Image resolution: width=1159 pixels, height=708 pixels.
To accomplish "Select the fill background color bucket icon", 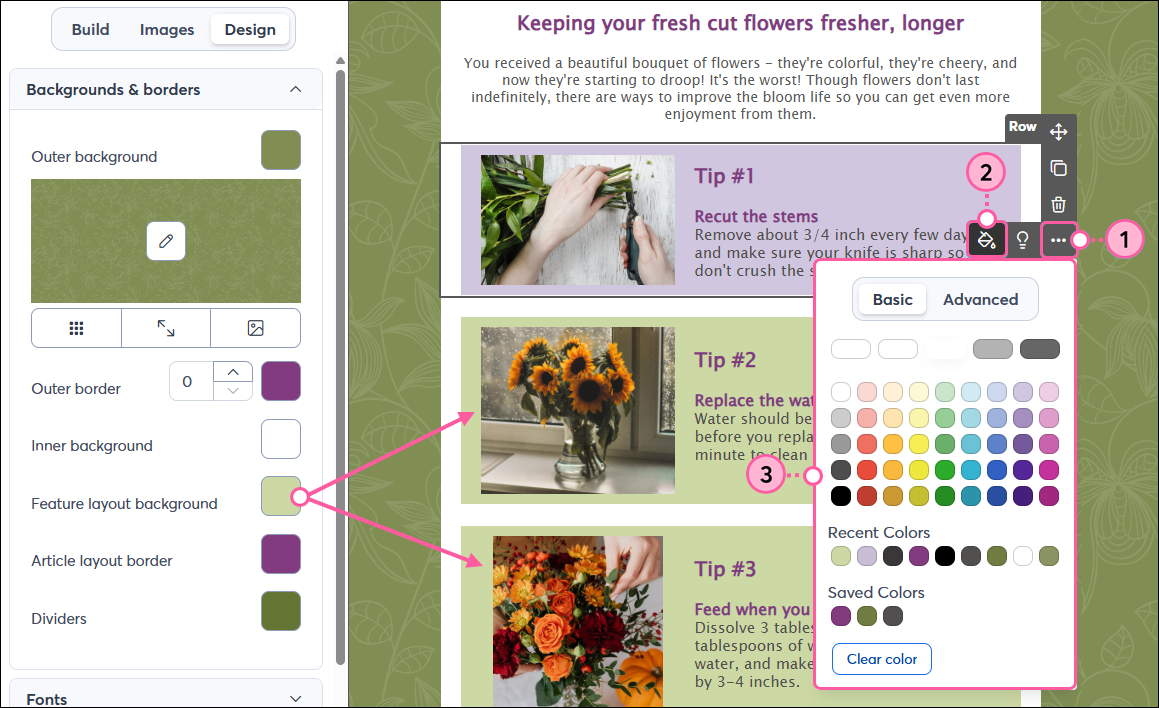I will [986, 240].
